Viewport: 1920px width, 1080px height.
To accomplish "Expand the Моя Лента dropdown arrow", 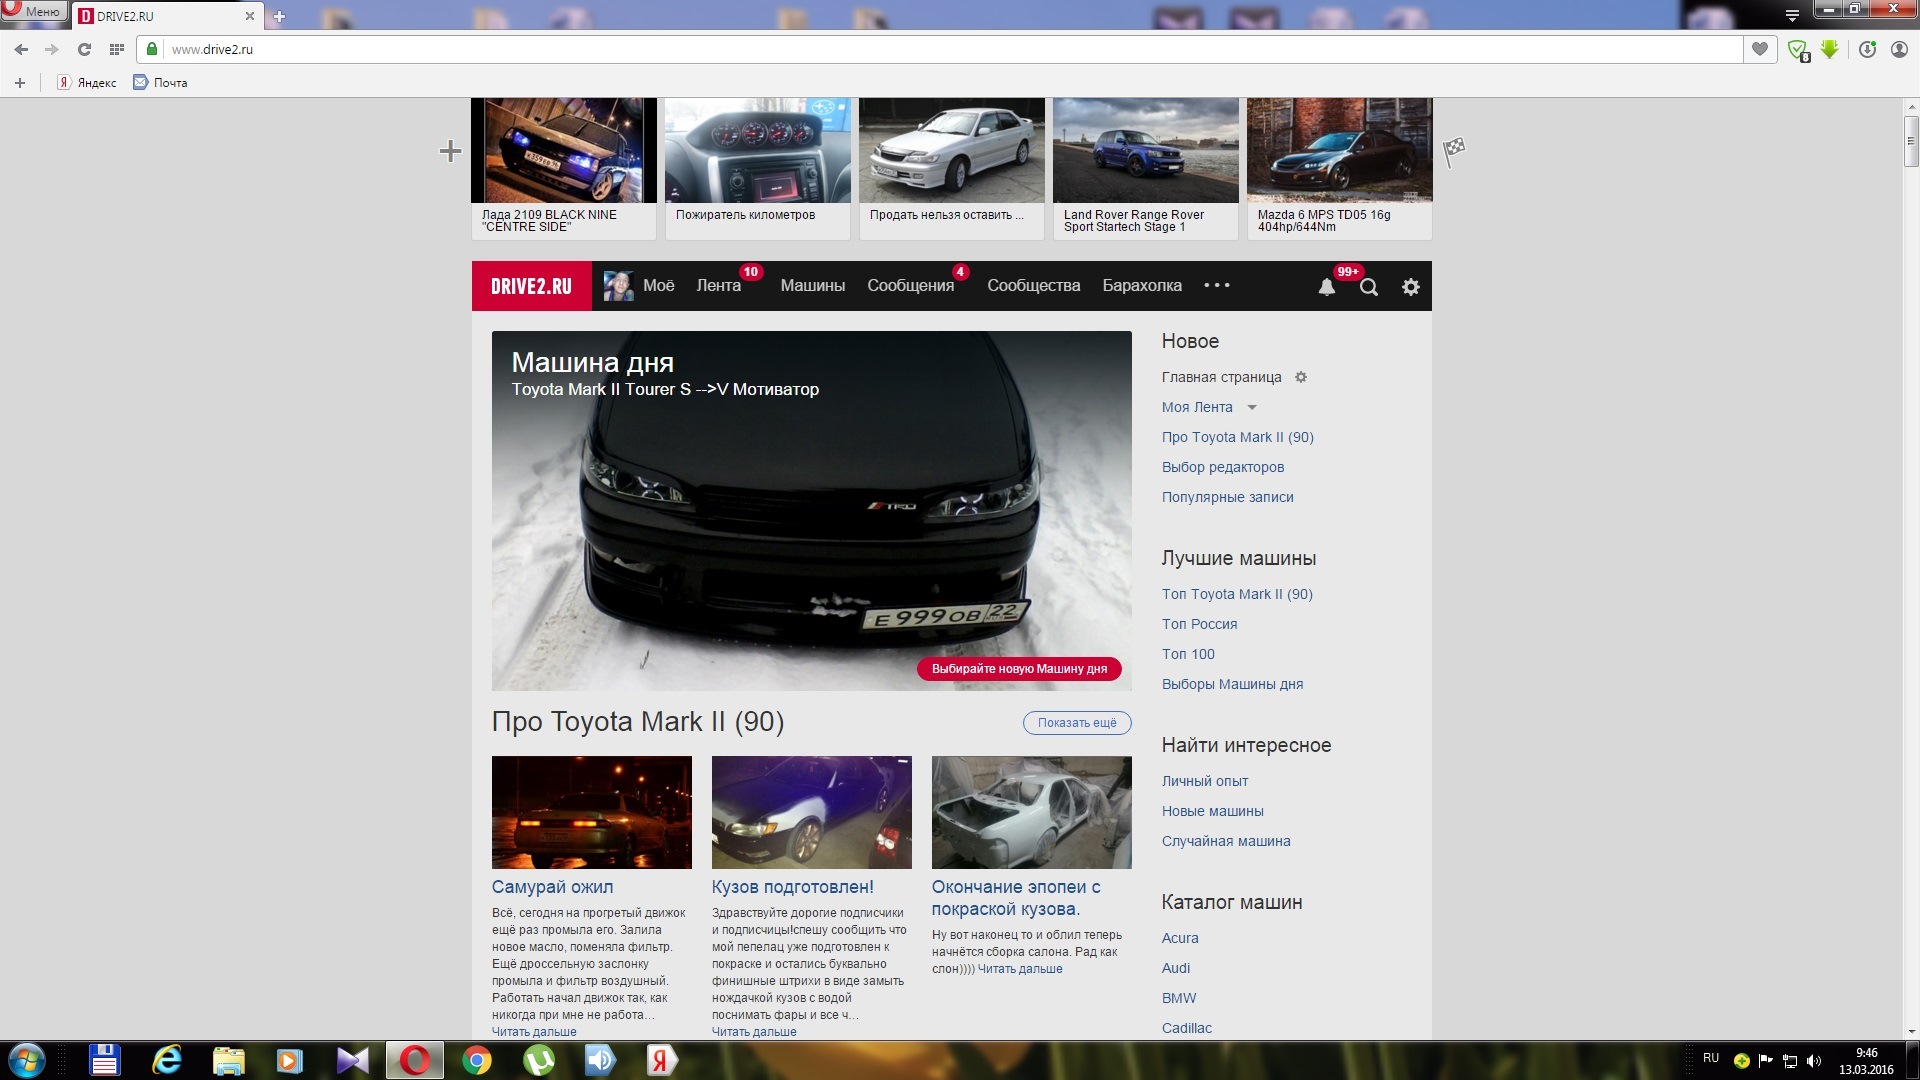I will [x=1251, y=407].
